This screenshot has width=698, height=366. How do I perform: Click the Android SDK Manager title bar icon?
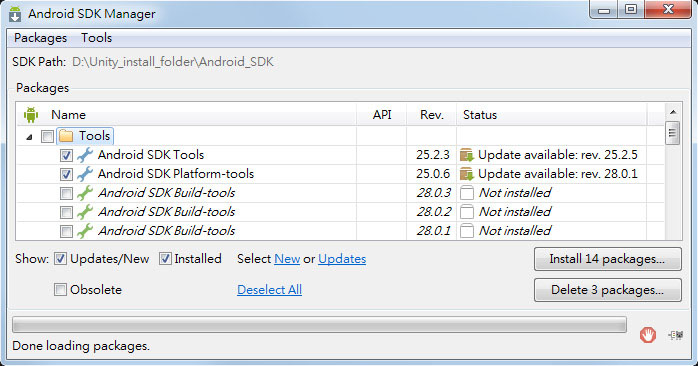15,14
